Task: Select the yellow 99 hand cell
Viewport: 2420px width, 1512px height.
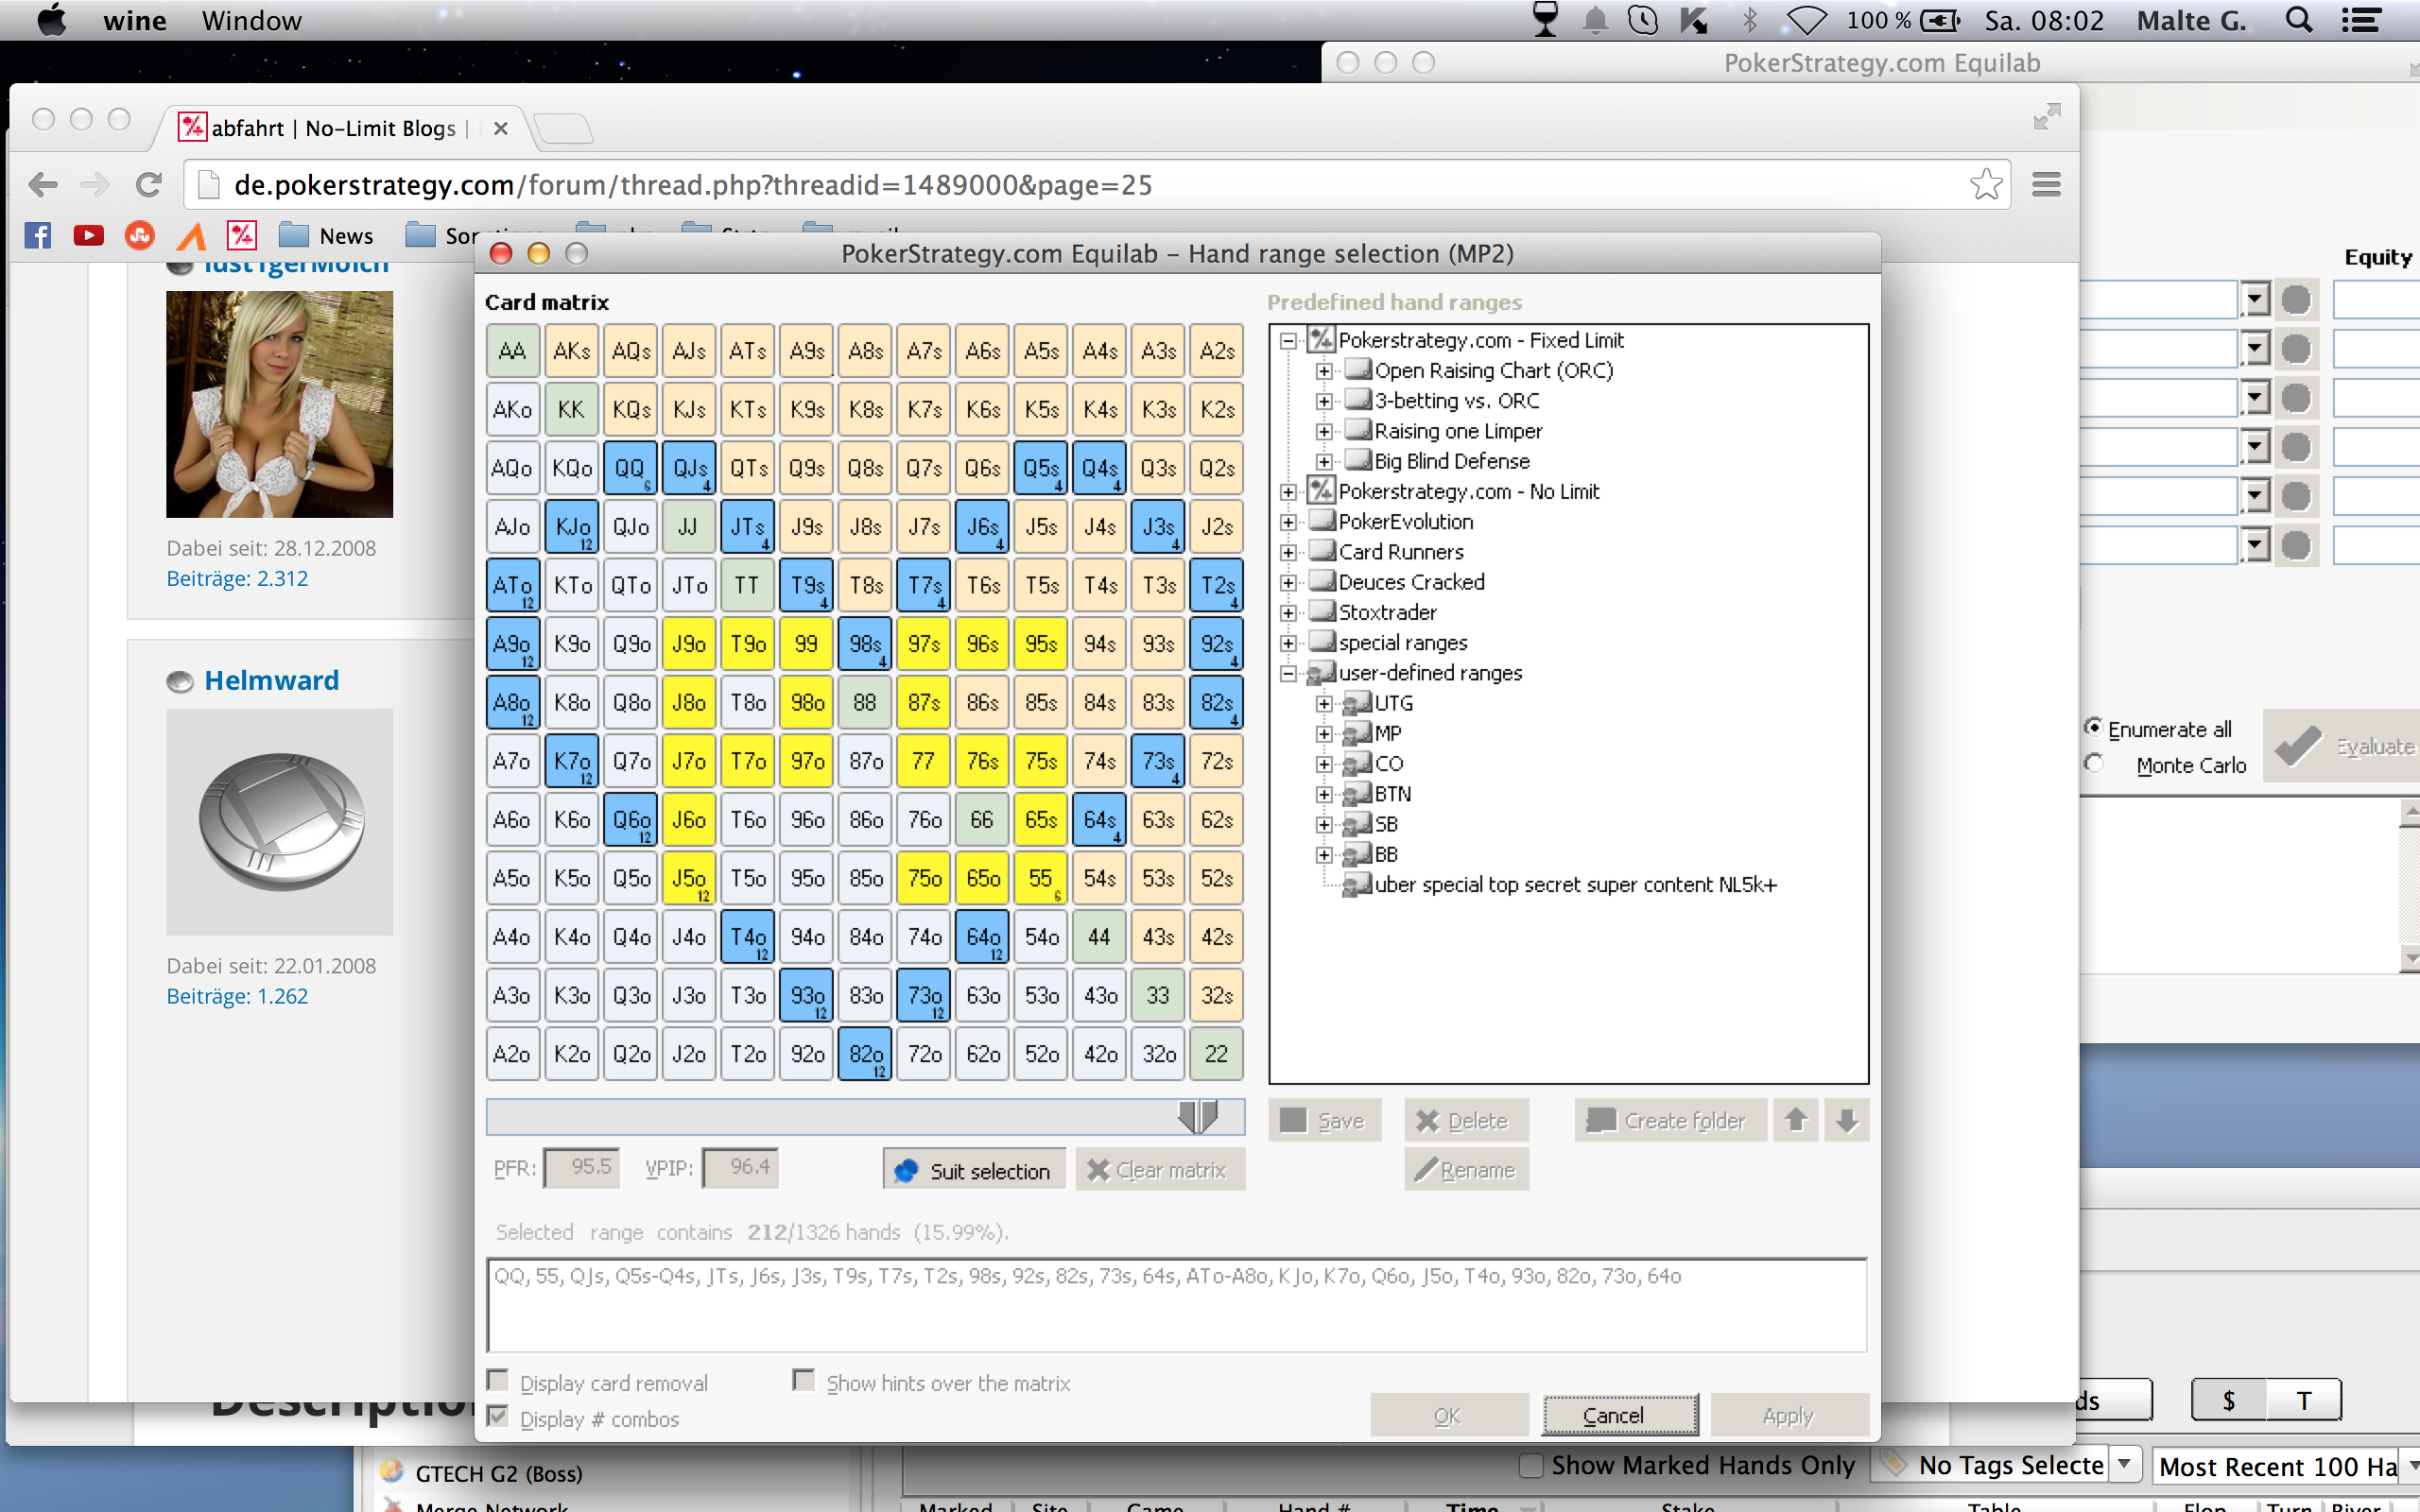Action: (807, 643)
